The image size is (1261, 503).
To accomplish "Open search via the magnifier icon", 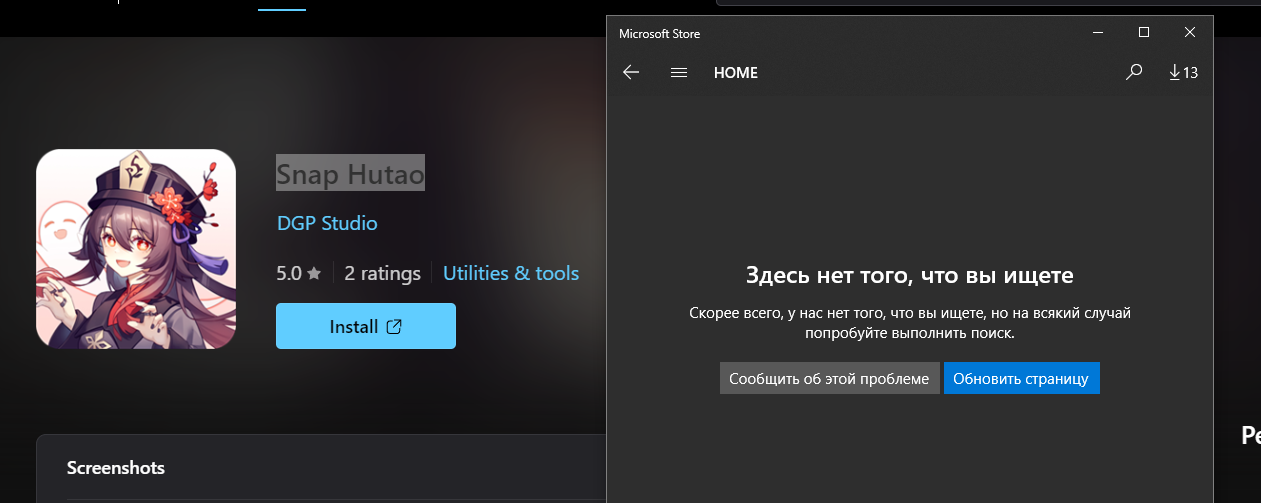I will point(1134,72).
